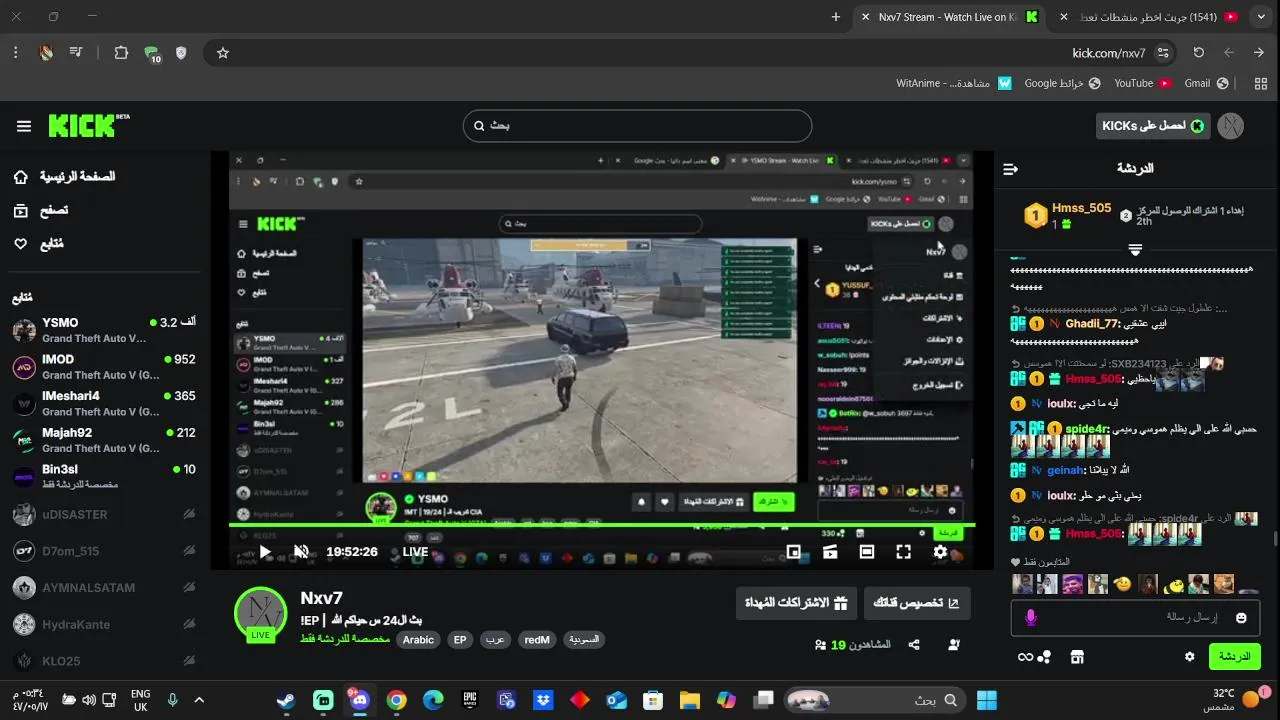Open IMeshari4 channel in following list
Screen dimensions: 1280x720
point(104,403)
